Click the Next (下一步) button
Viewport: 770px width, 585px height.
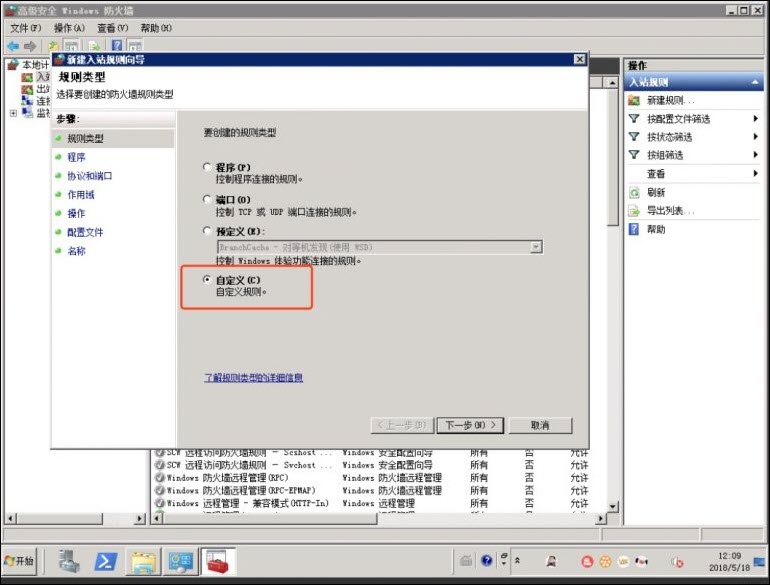pos(469,425)
